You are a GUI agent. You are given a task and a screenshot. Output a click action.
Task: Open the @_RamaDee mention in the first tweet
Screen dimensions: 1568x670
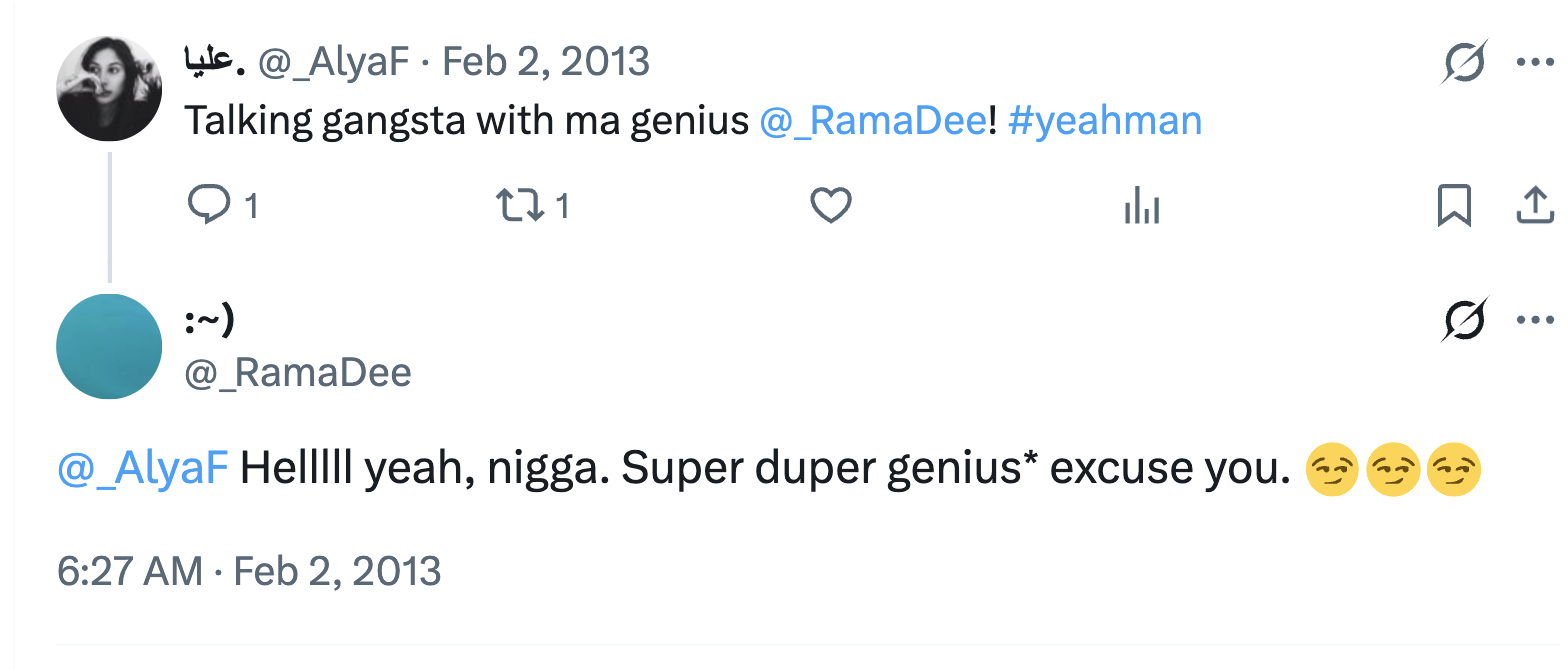coord(873,121)
